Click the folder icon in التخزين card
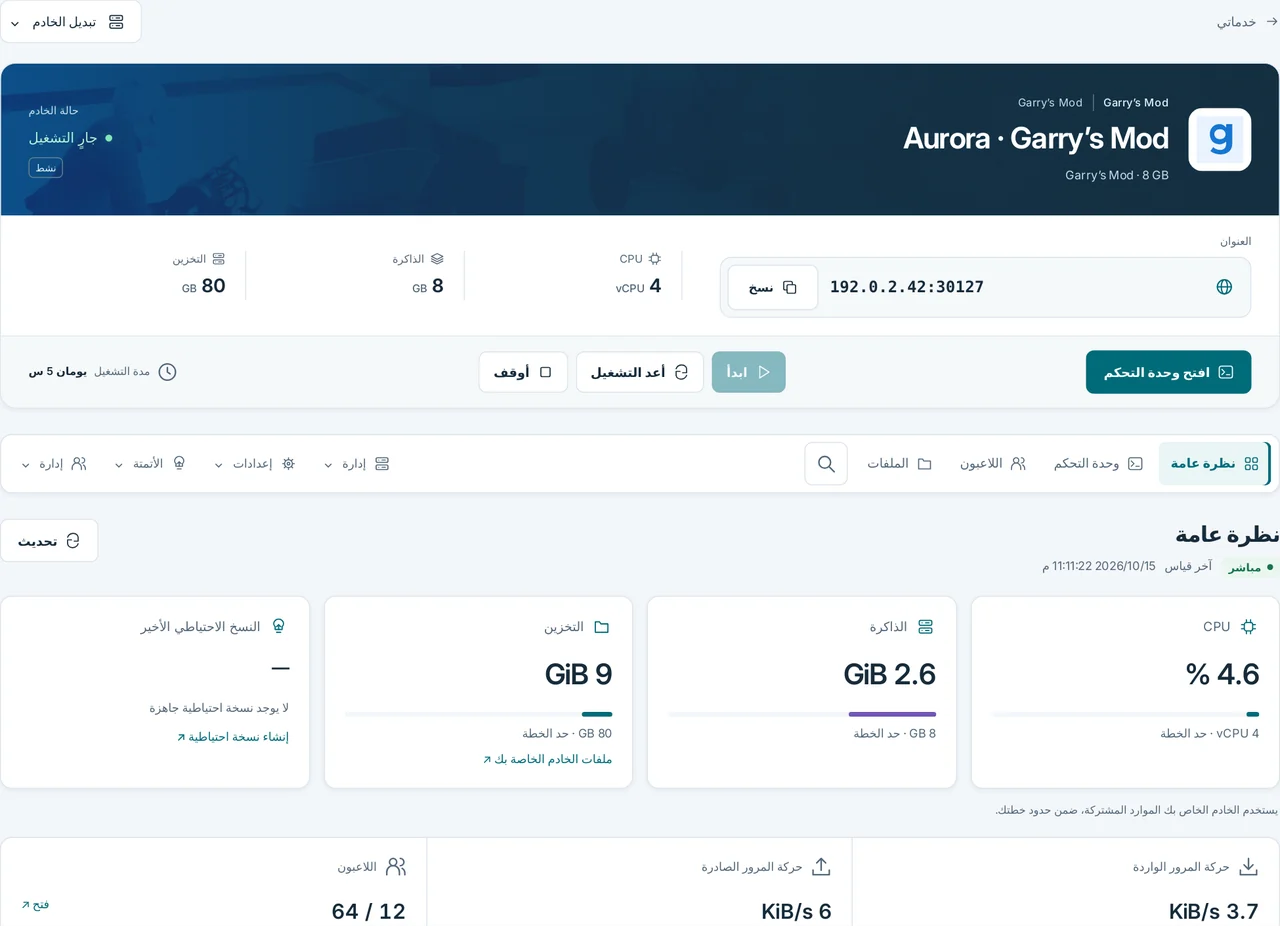Screen dimensions: 1280x926 [602, 627]
